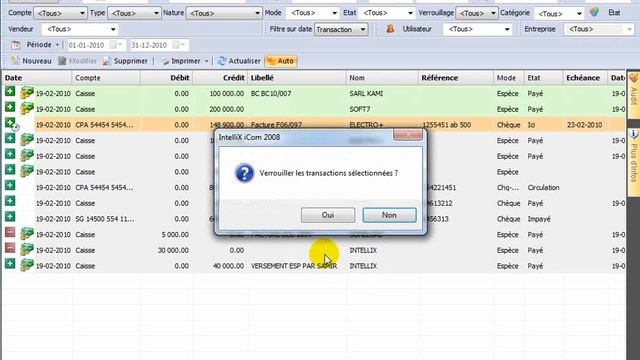Click the Utilisateur person icon
The image size is (640, 360).
click(x=390, y=29)
